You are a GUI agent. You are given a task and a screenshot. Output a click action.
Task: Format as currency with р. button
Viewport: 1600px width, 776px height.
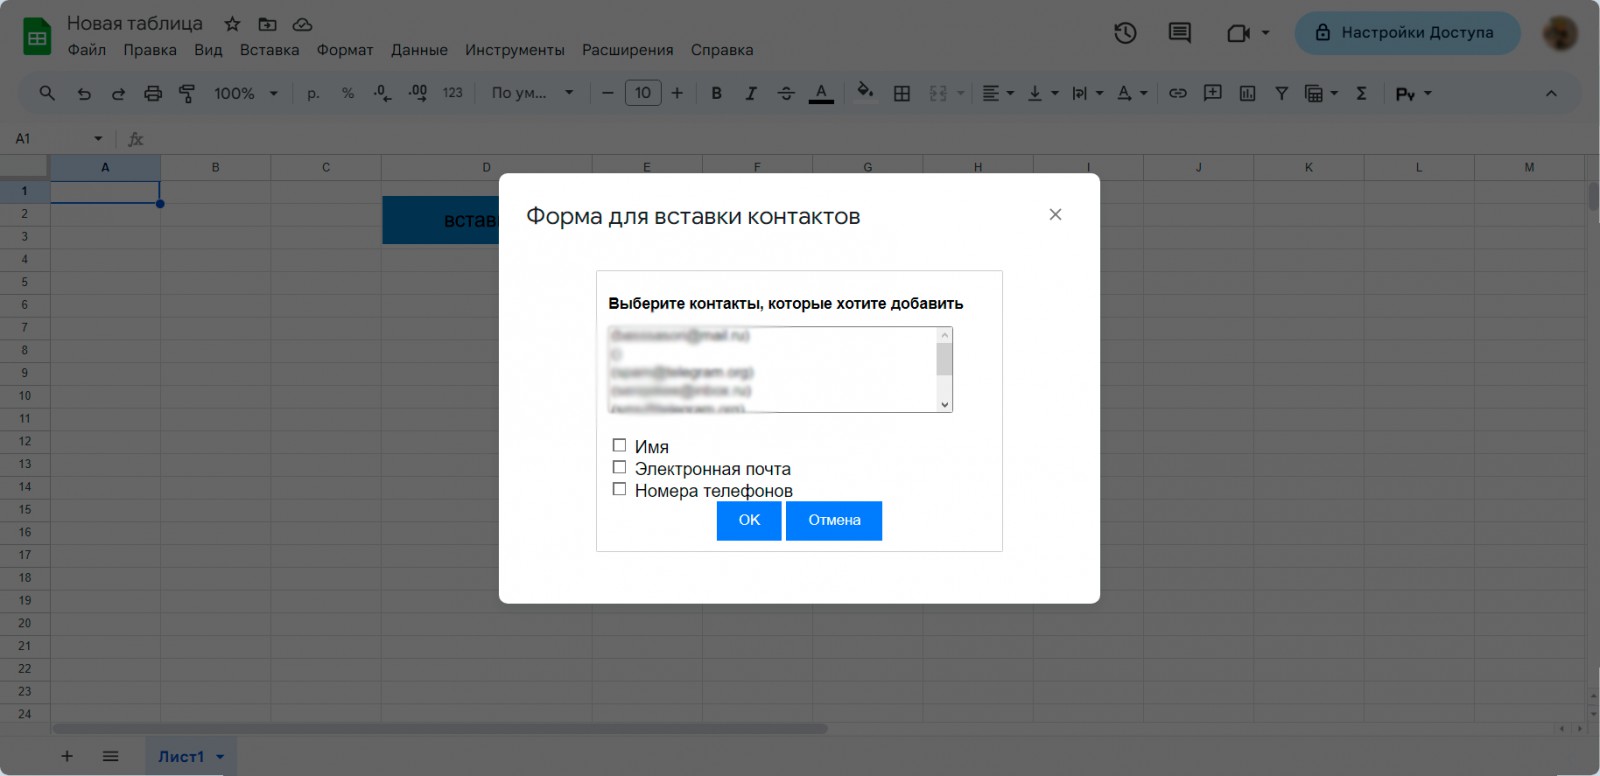(x=313, y=93)
